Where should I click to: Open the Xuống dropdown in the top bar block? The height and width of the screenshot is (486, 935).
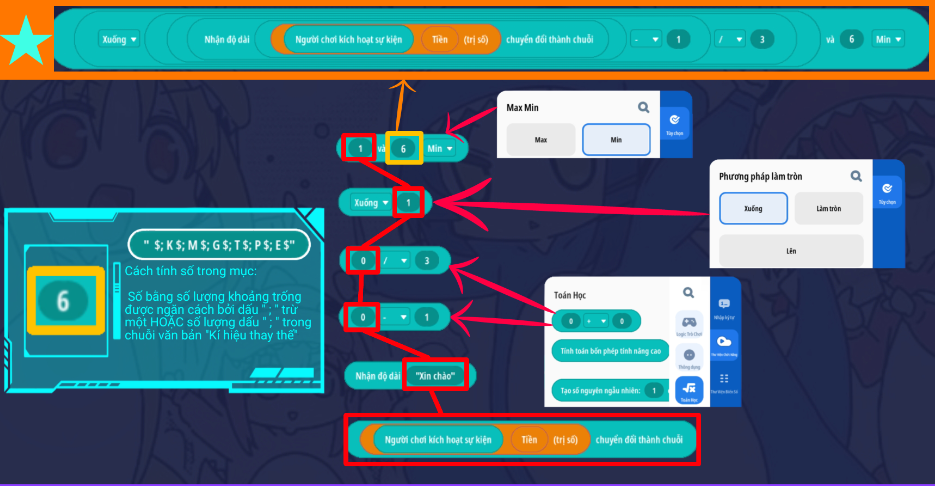(x=120, y=39)
